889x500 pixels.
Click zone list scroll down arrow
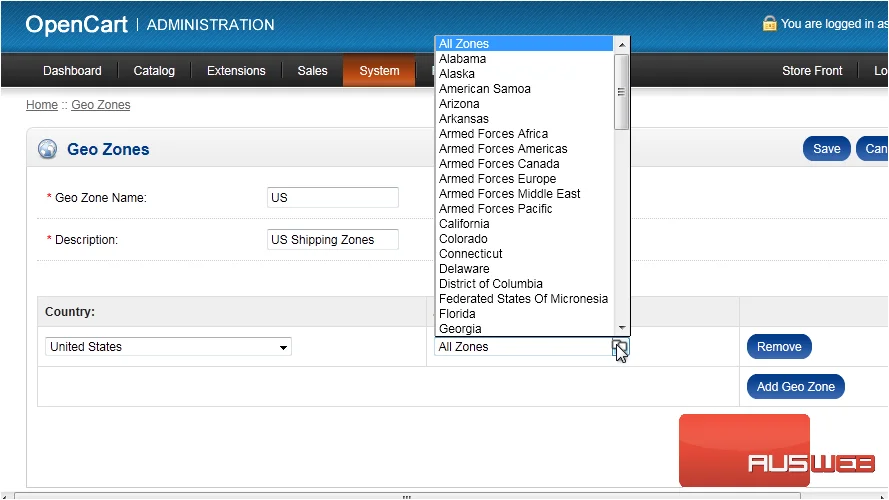click(622, 328)
